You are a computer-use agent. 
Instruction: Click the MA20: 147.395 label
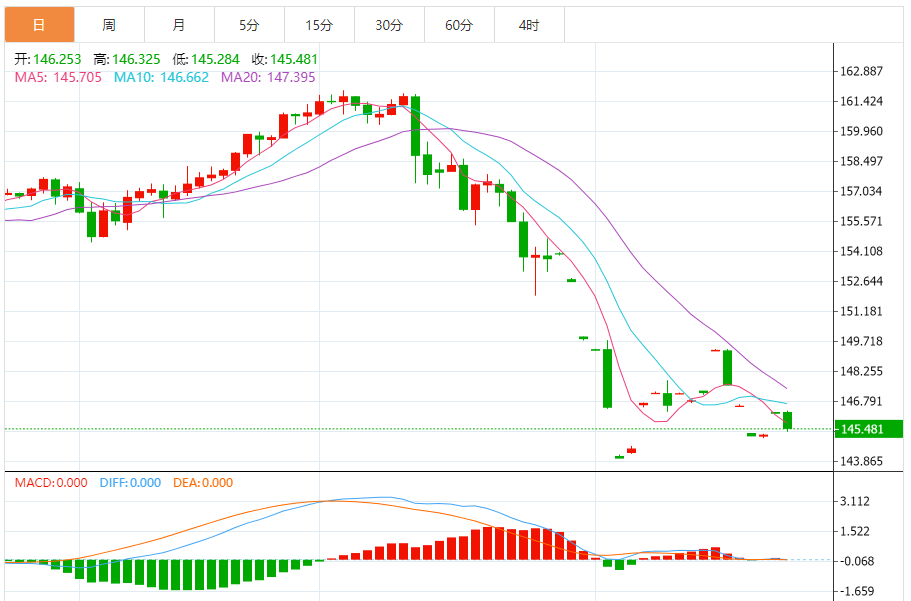click(268, 77)
